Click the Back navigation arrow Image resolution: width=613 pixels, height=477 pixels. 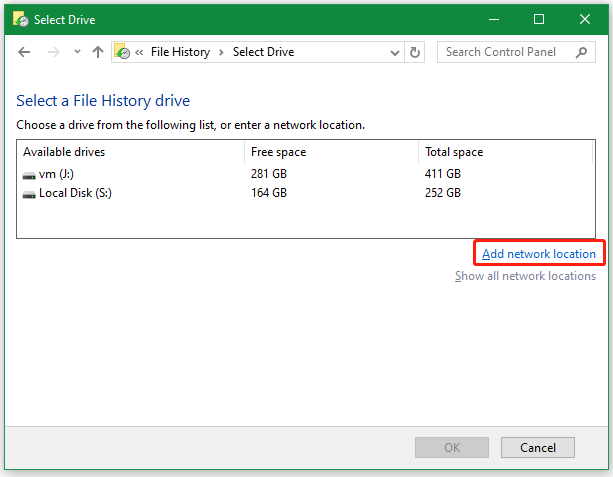click(25, 52)
